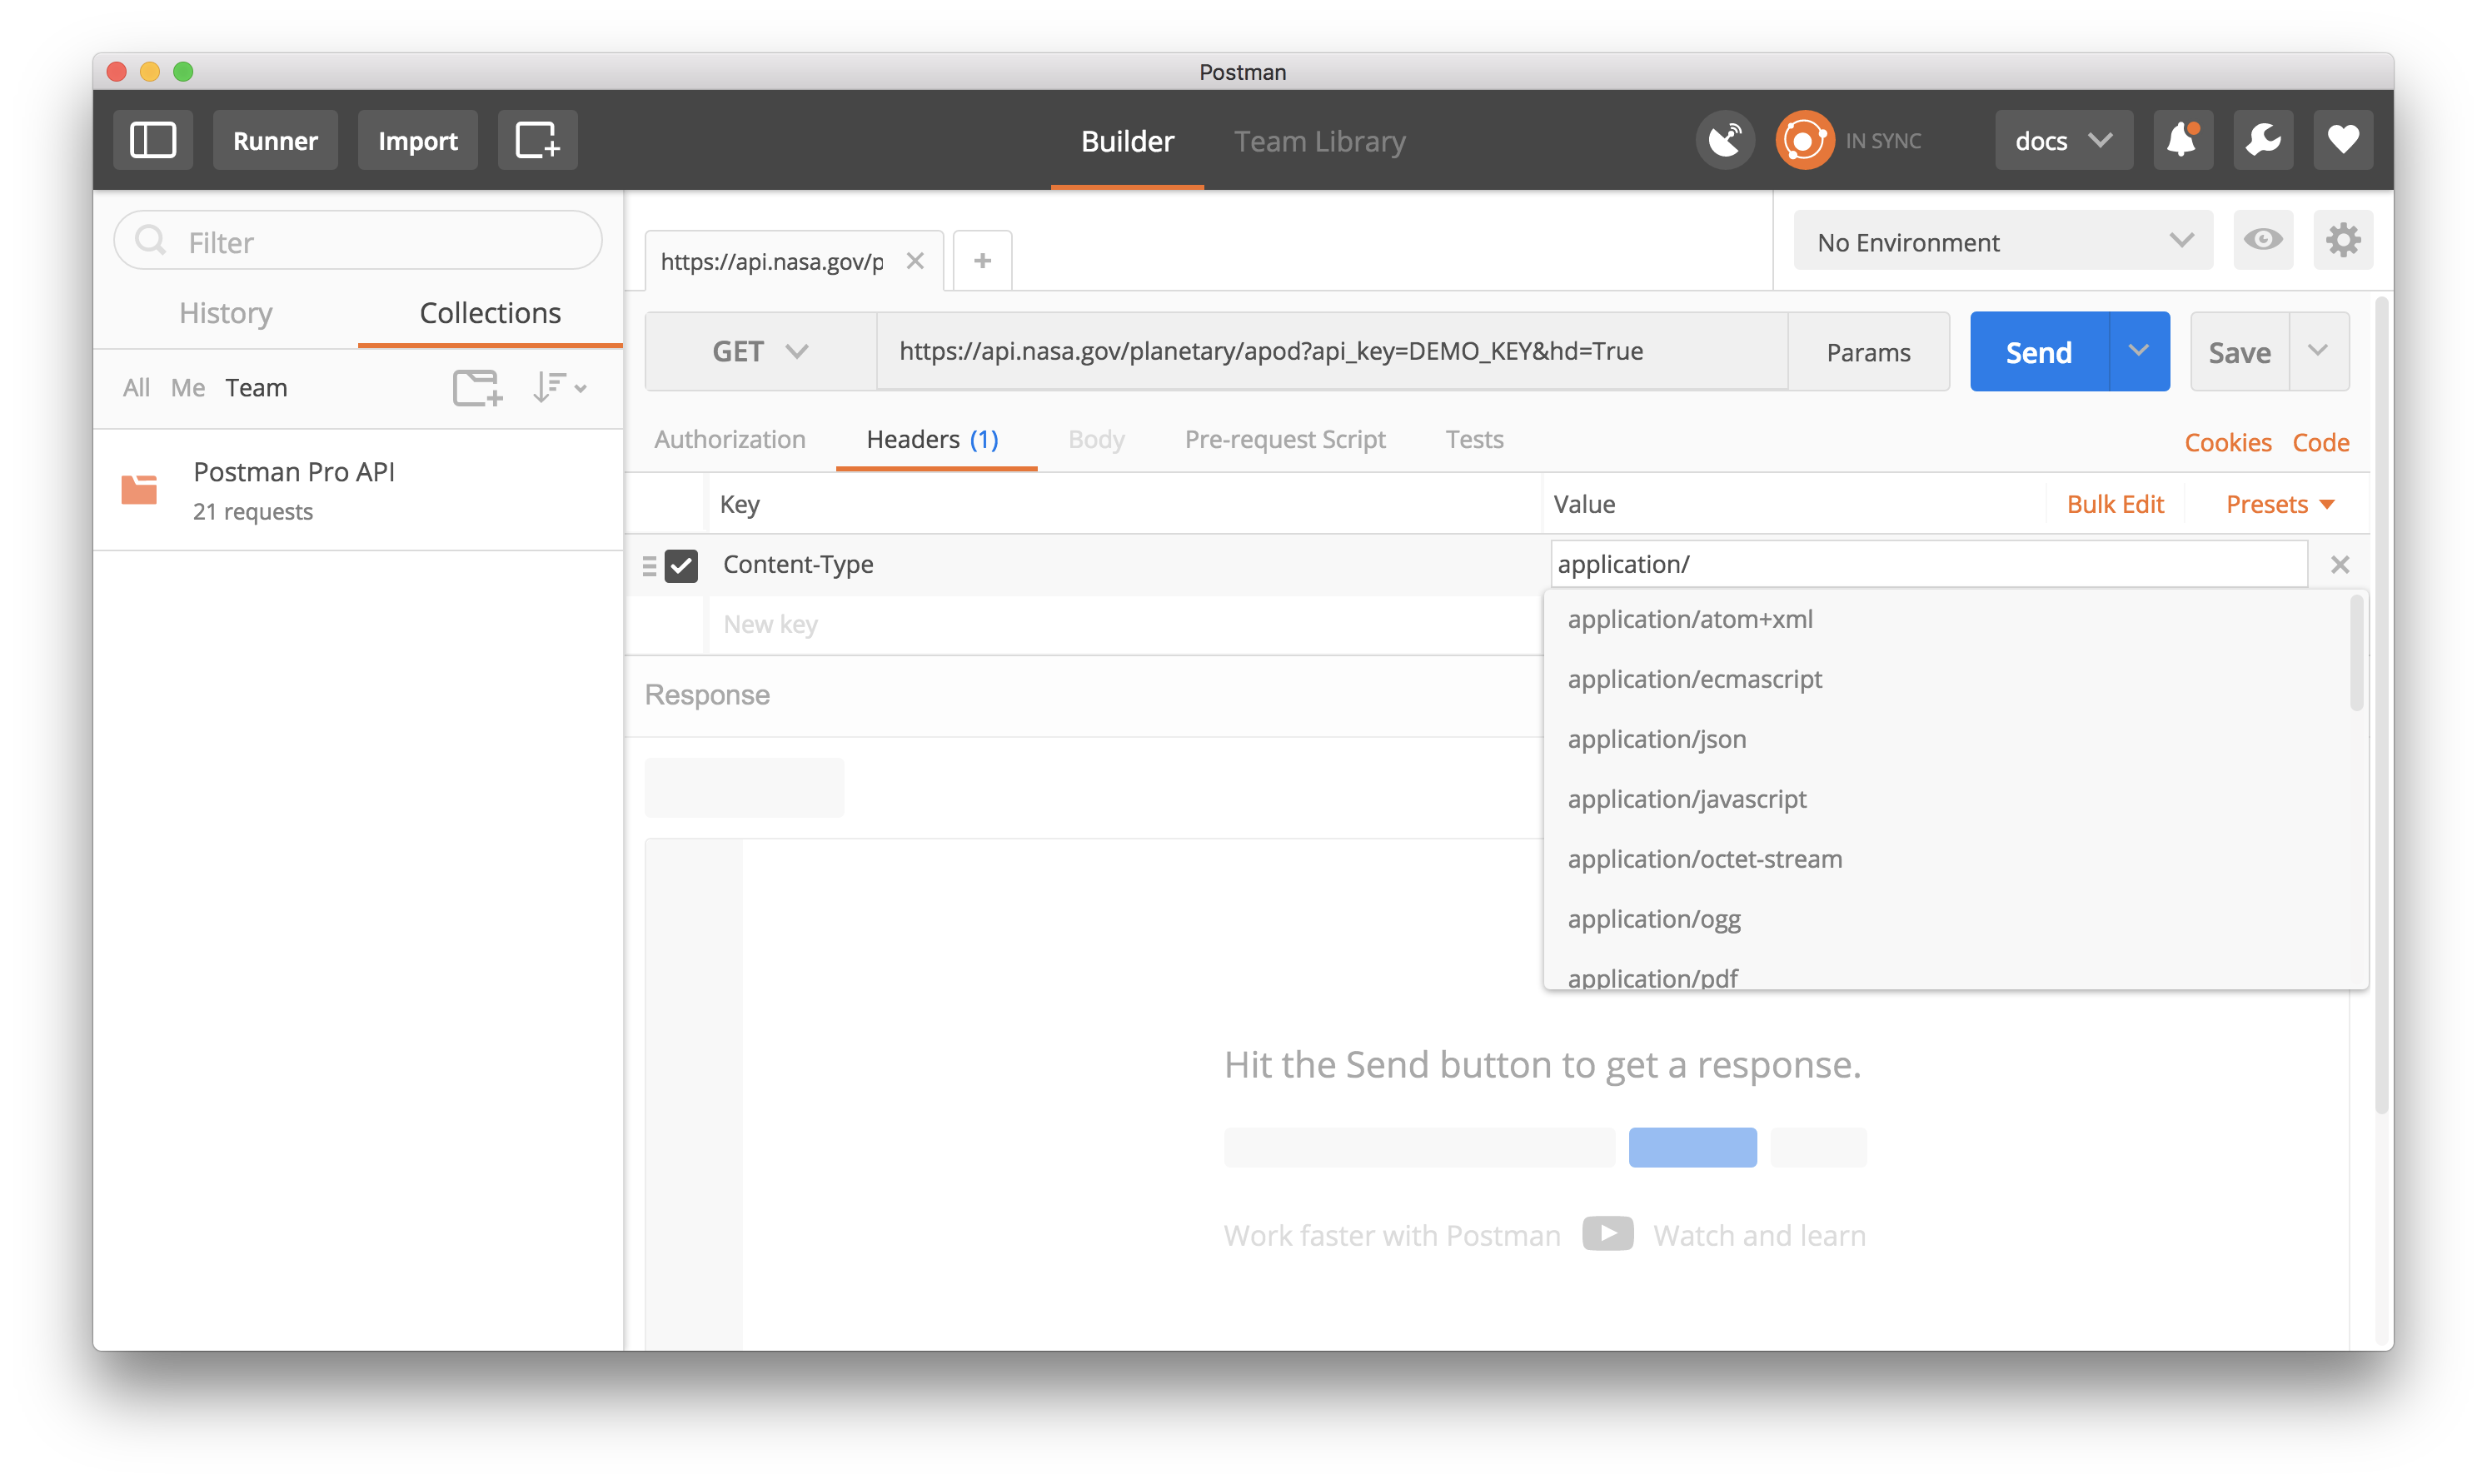
Task: Uncheck the Content-Type header checkbox
Action: point(681,566)
